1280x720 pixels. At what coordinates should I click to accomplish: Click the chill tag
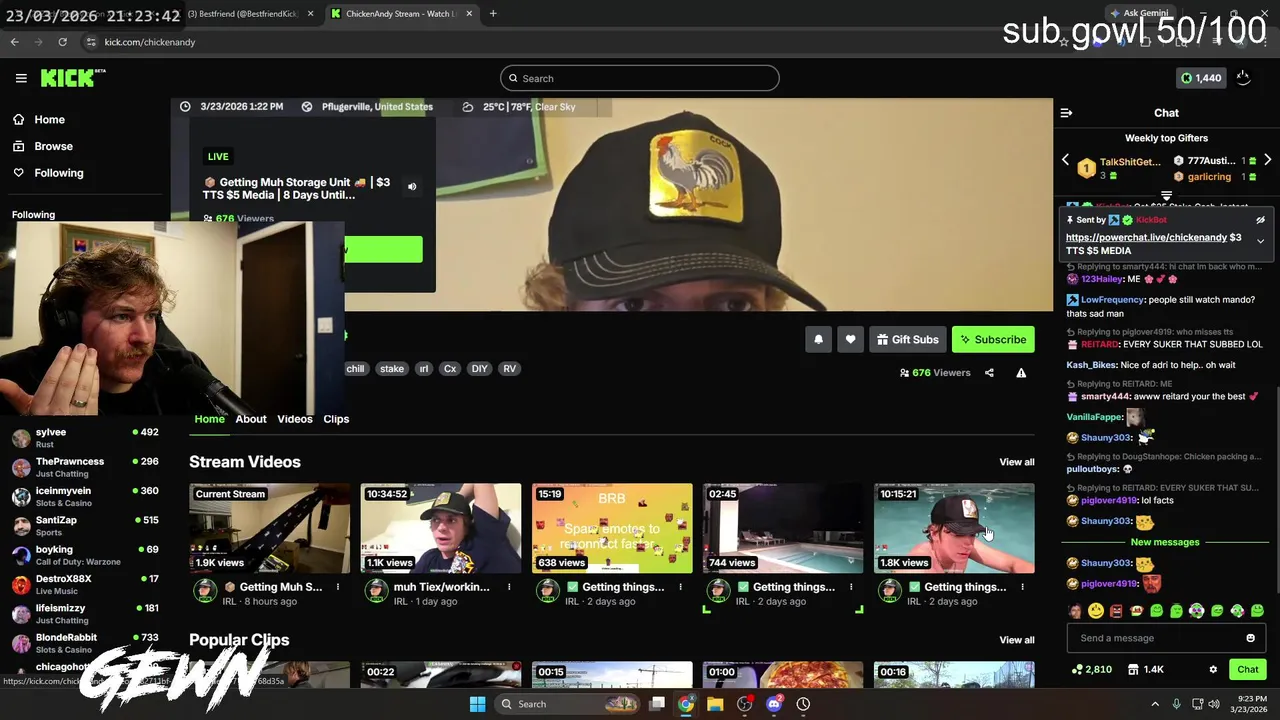(355, 369)
